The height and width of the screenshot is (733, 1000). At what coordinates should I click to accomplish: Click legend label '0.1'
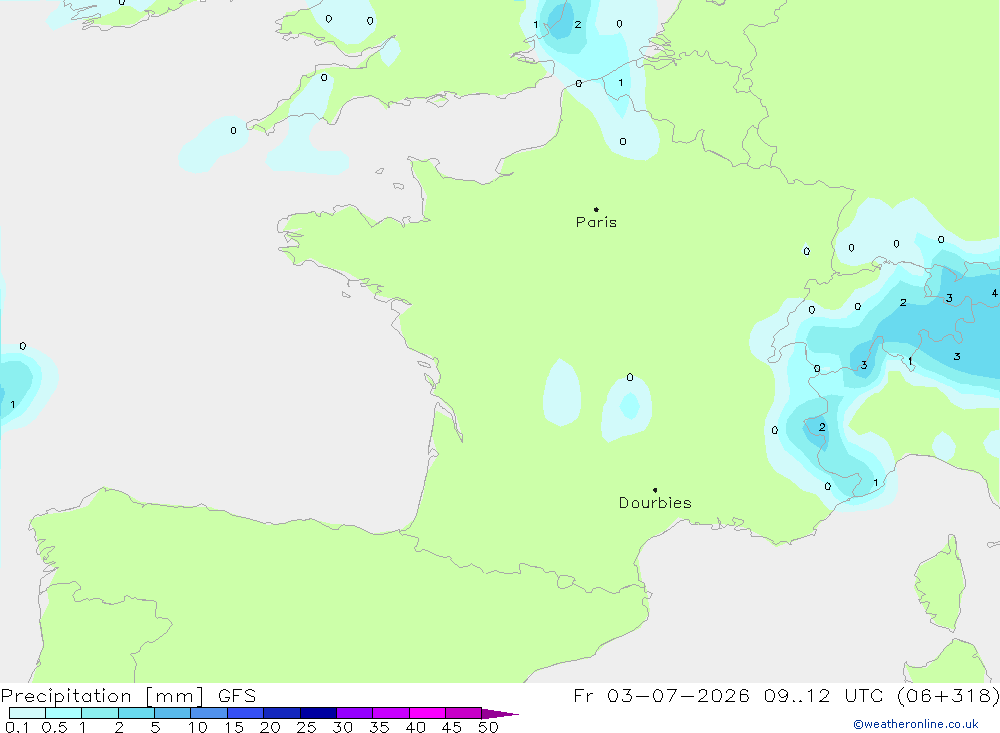click(x=17, y=727)
